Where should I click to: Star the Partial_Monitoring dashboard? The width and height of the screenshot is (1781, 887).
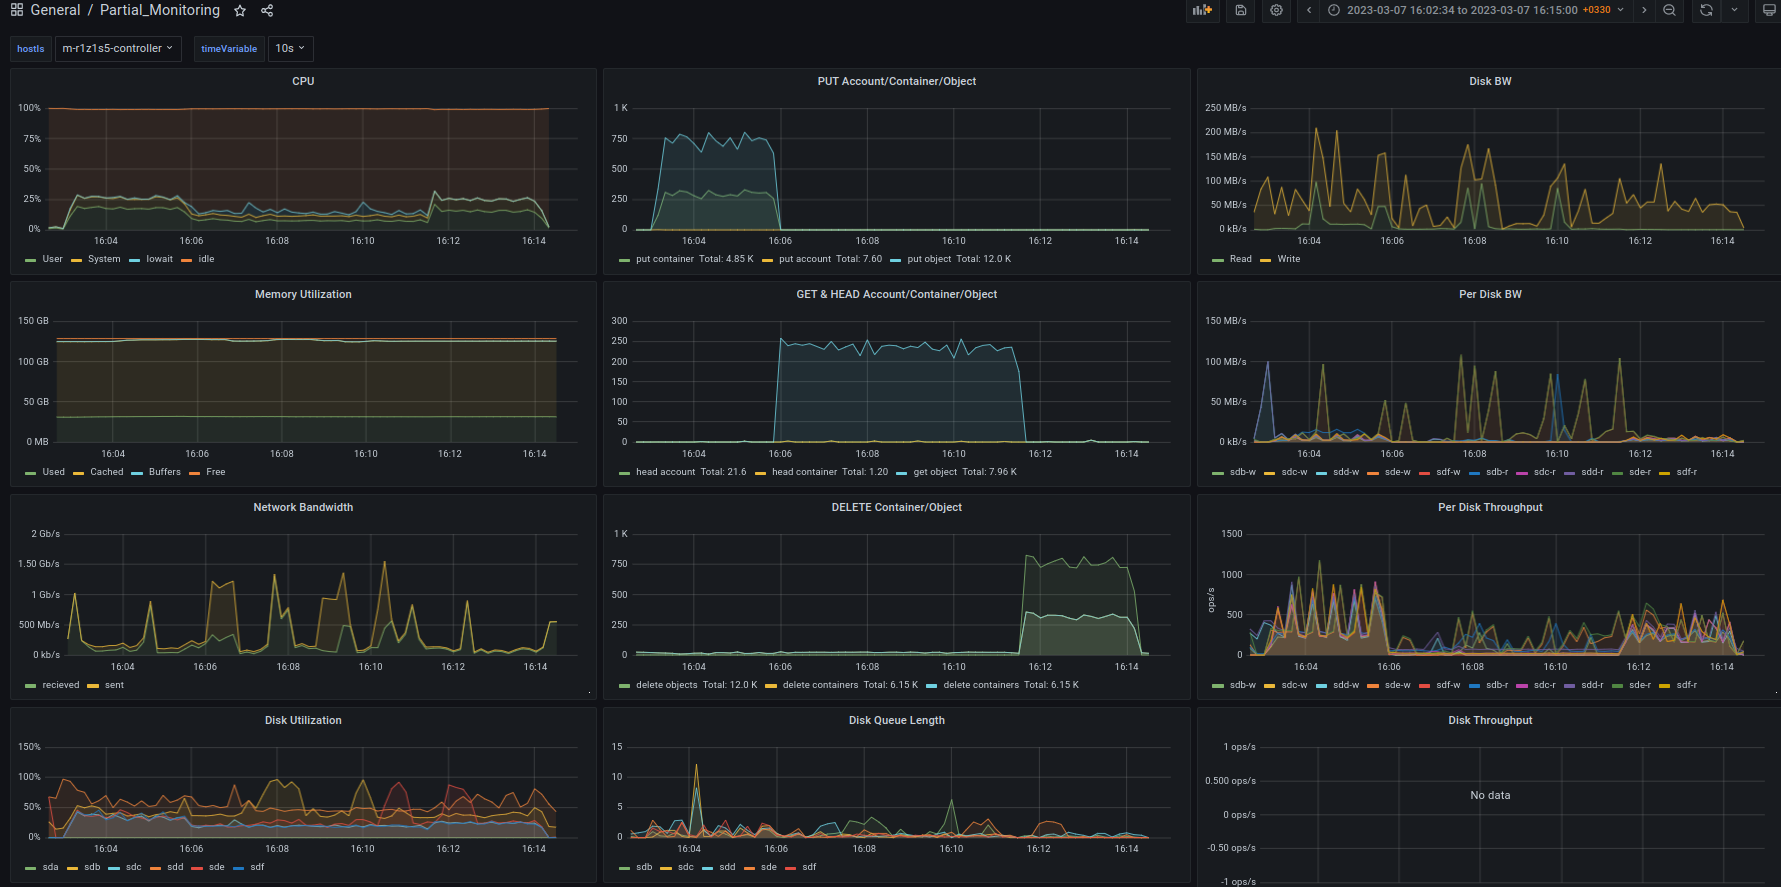tap(240, 11)
